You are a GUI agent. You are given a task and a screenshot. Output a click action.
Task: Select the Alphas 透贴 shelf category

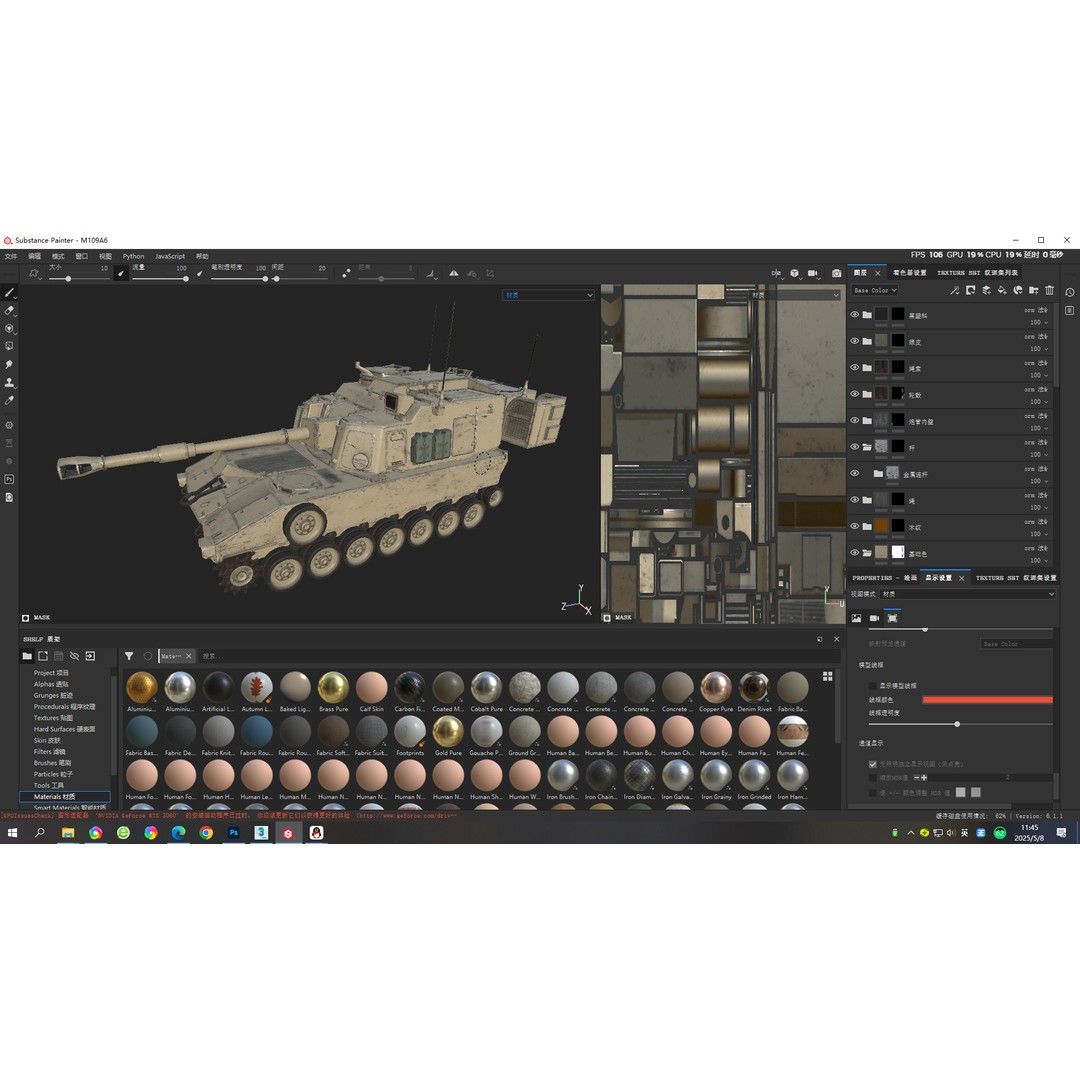pos(51,684)
